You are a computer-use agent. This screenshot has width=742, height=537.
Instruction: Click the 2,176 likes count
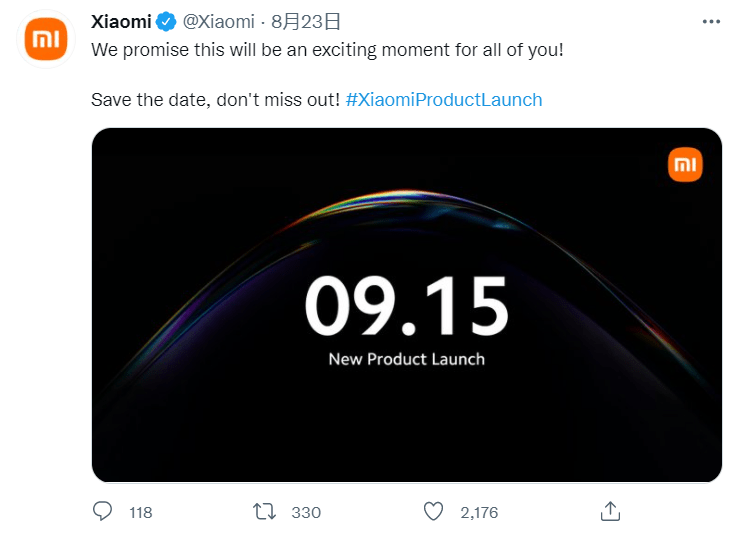pos(479,512)
